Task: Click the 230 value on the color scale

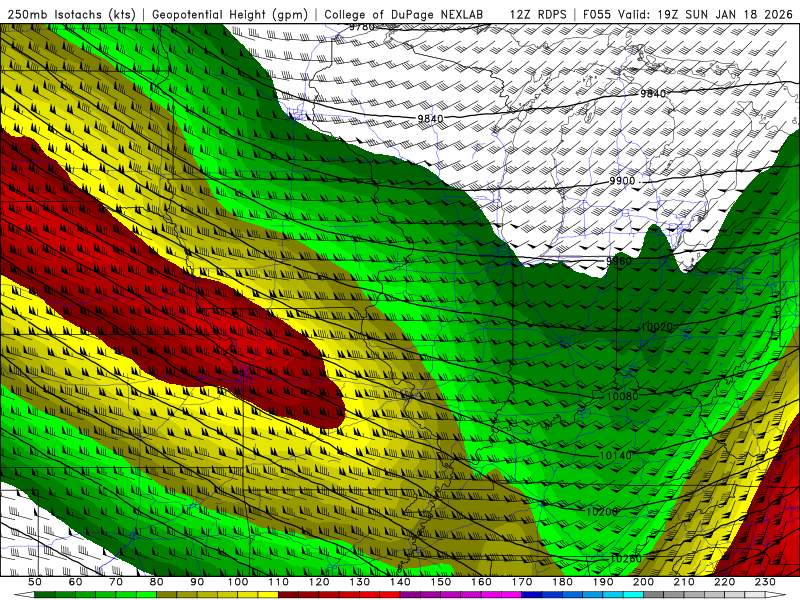Action: pyautogui.click(x=765, y=582)
